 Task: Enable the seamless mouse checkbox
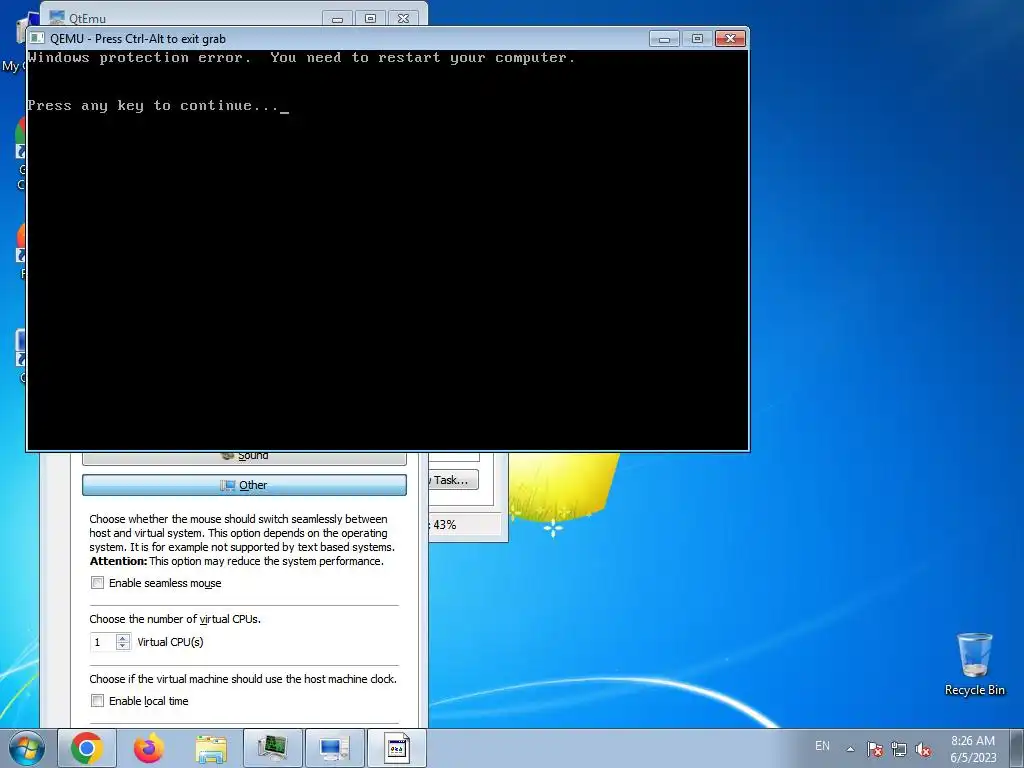pos(97,583)
